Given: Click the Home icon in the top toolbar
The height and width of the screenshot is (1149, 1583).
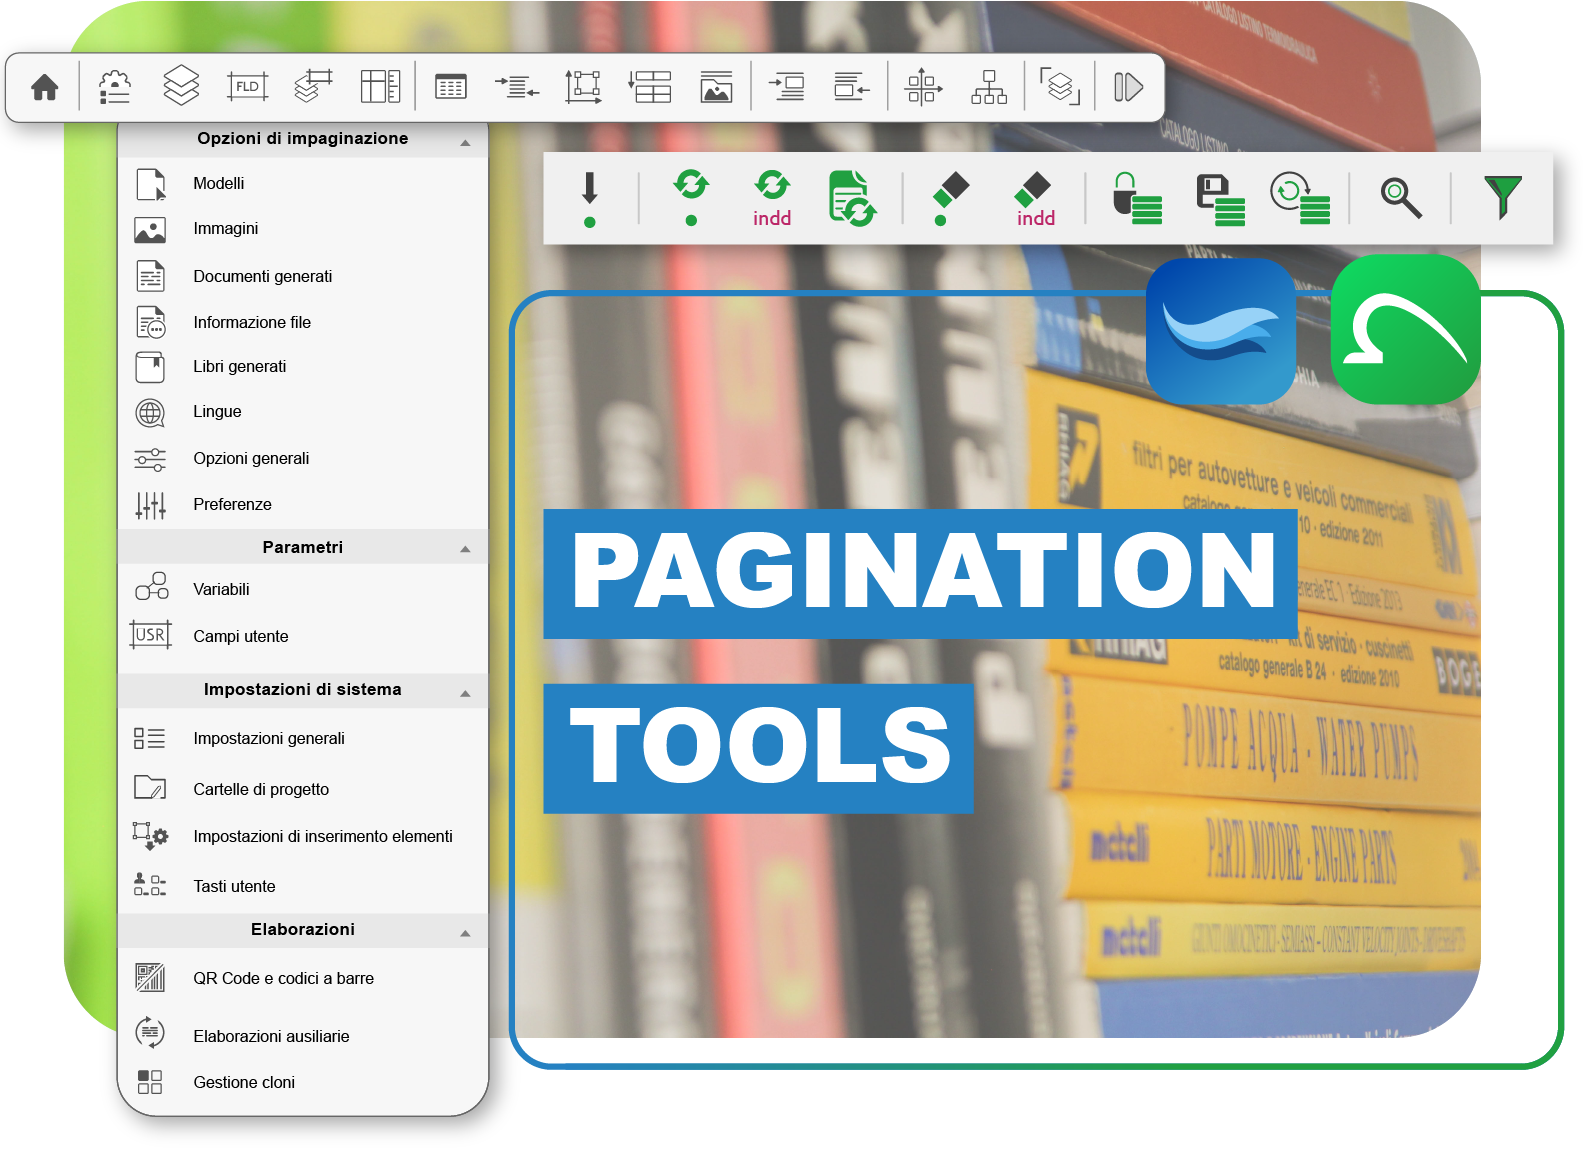Looking at the screenshot, I should [x=45, y=88].
